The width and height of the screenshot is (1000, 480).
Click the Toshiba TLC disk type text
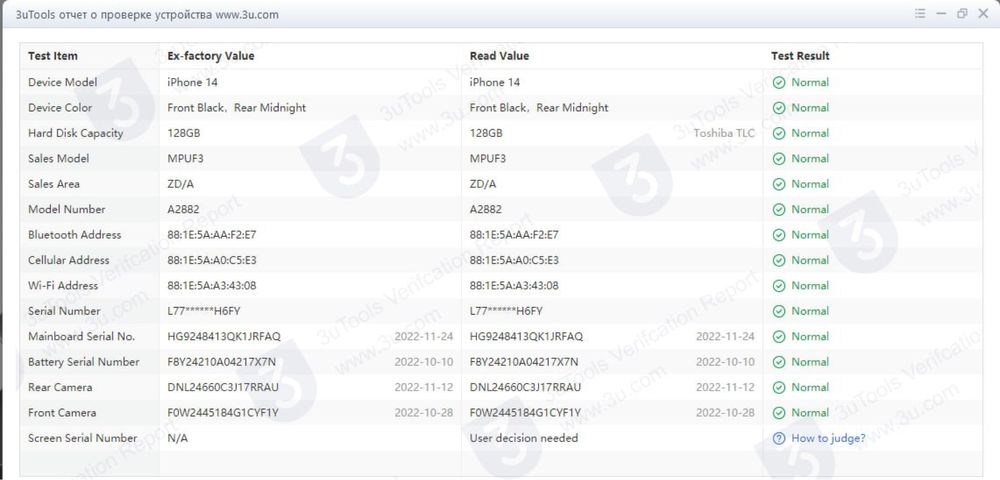[x=724, y=133]
